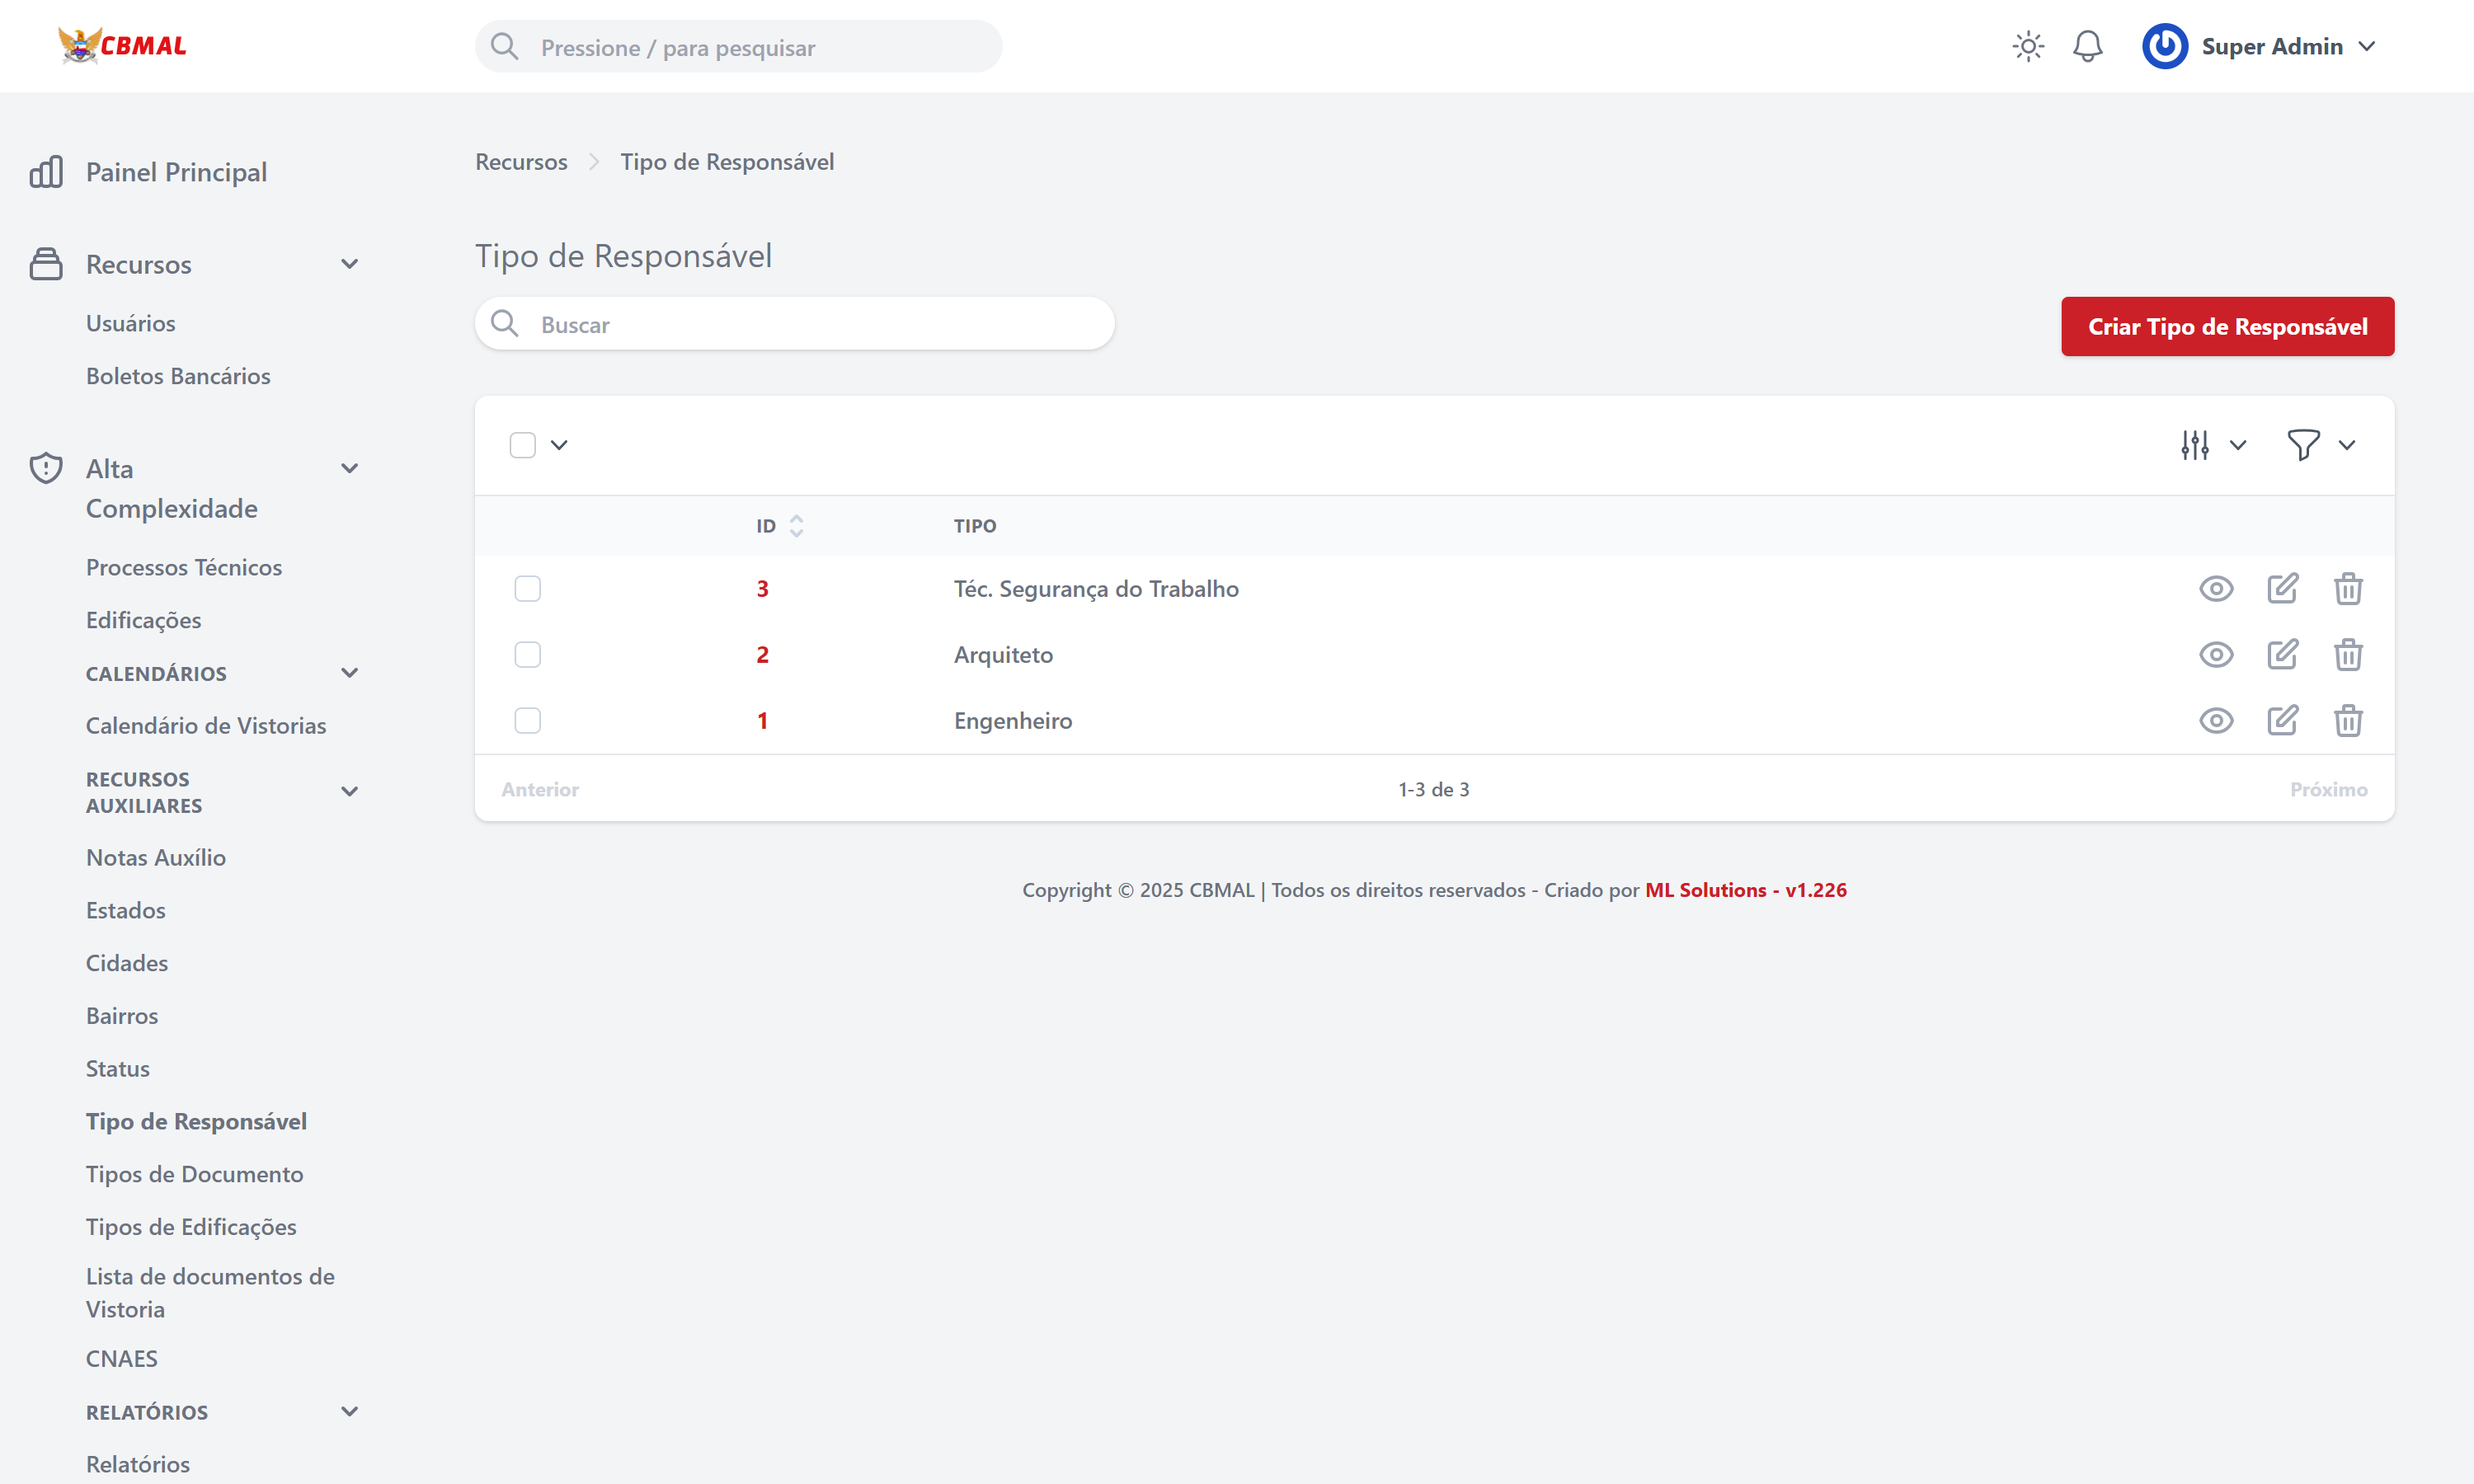This screenshot has height=1484, width=2474.
Task: Collapse the Recursos Auxiliares group
Action: 349,792
